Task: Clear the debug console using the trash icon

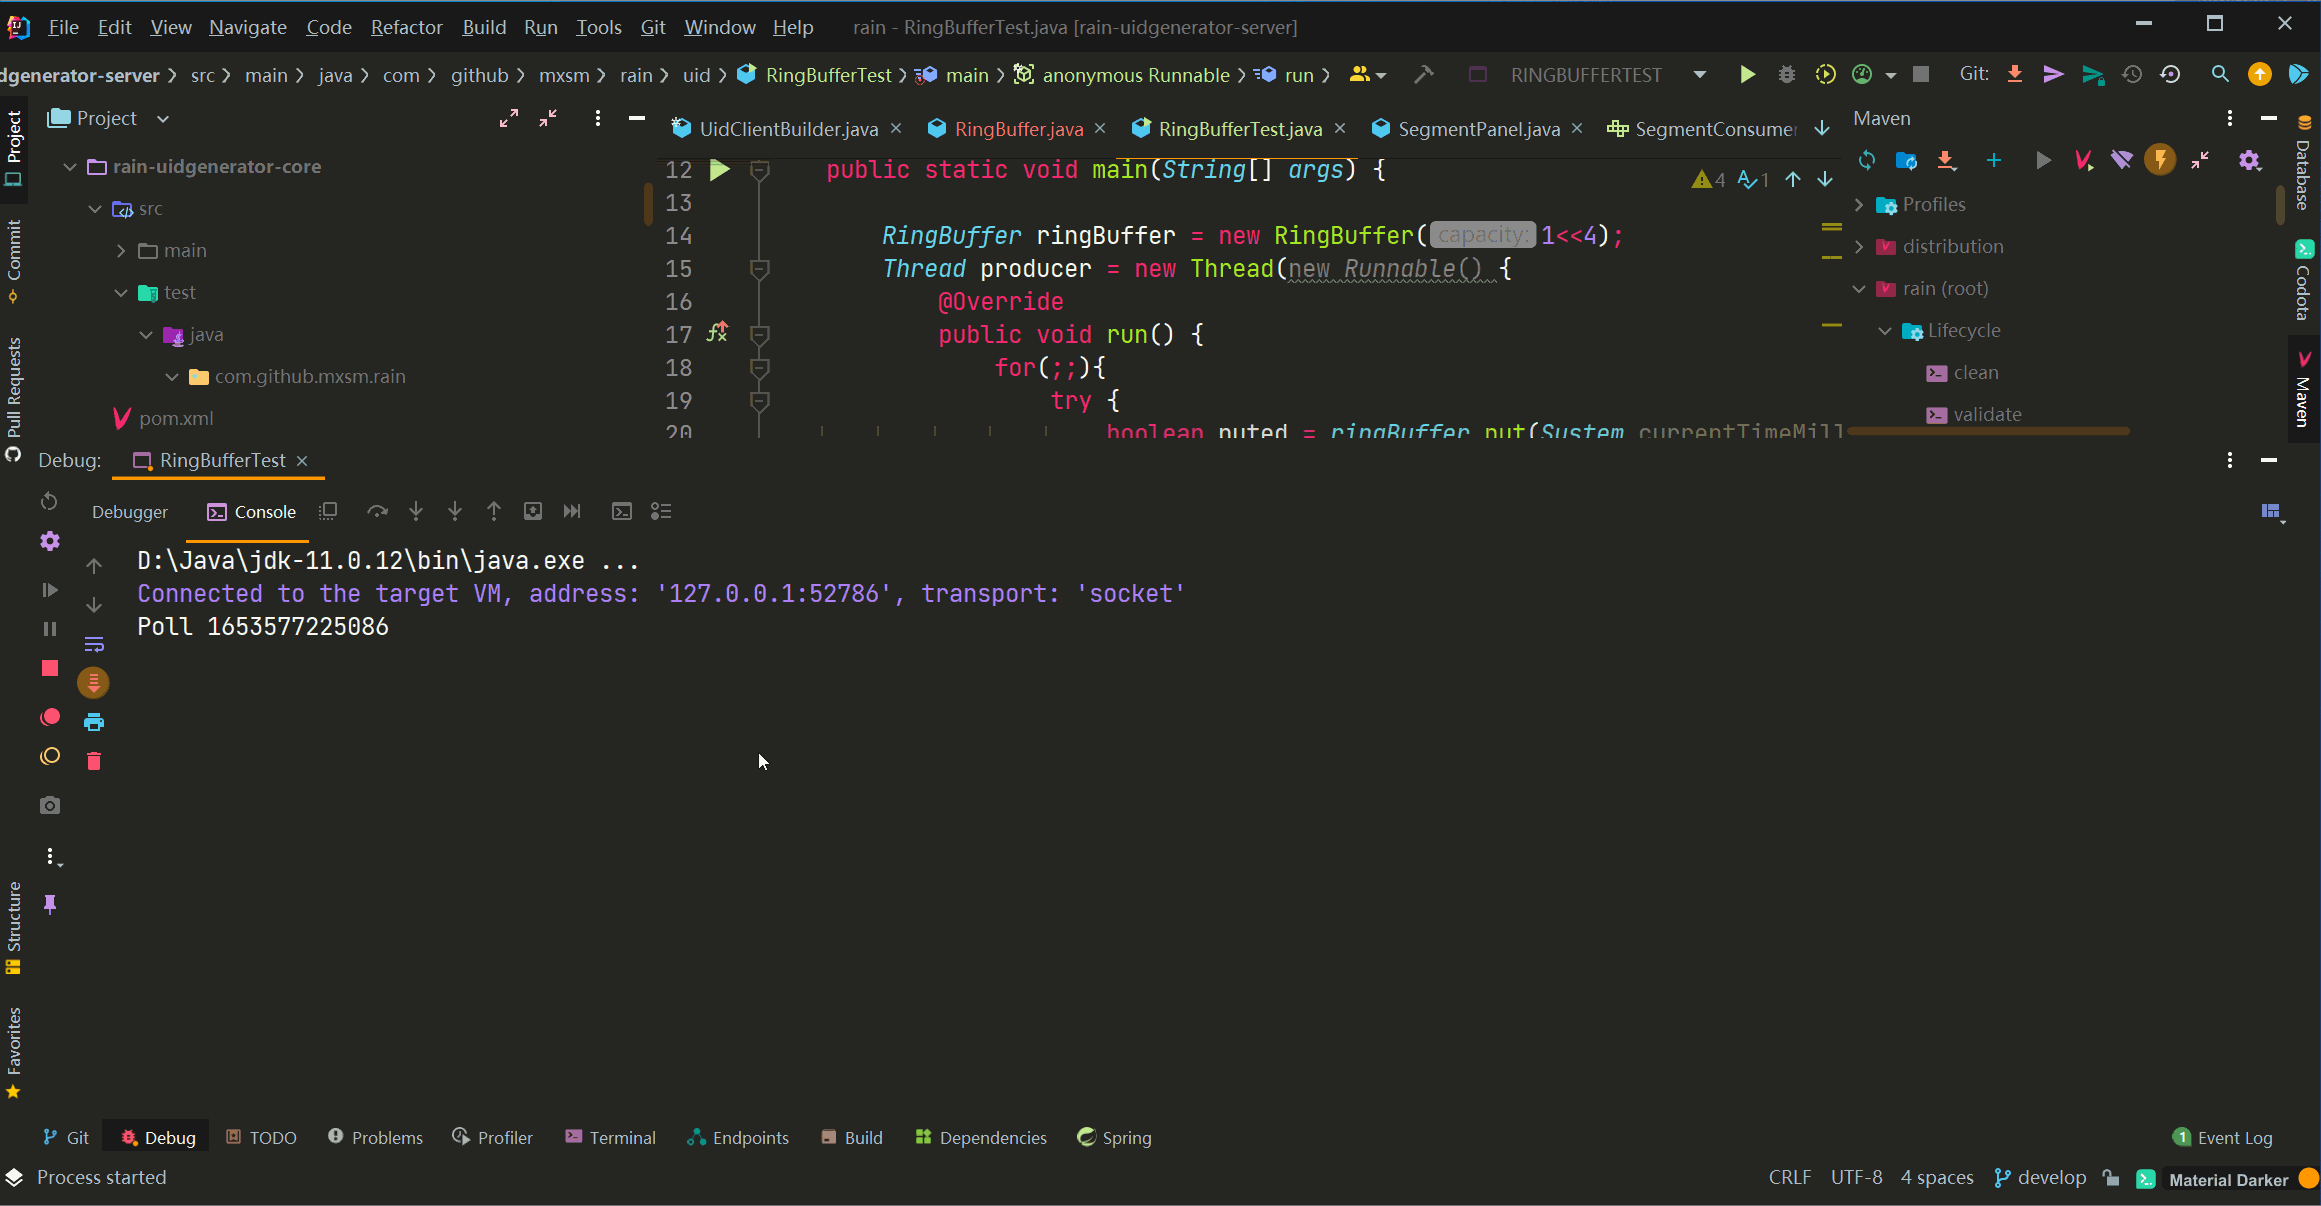Action: point(94,760)
